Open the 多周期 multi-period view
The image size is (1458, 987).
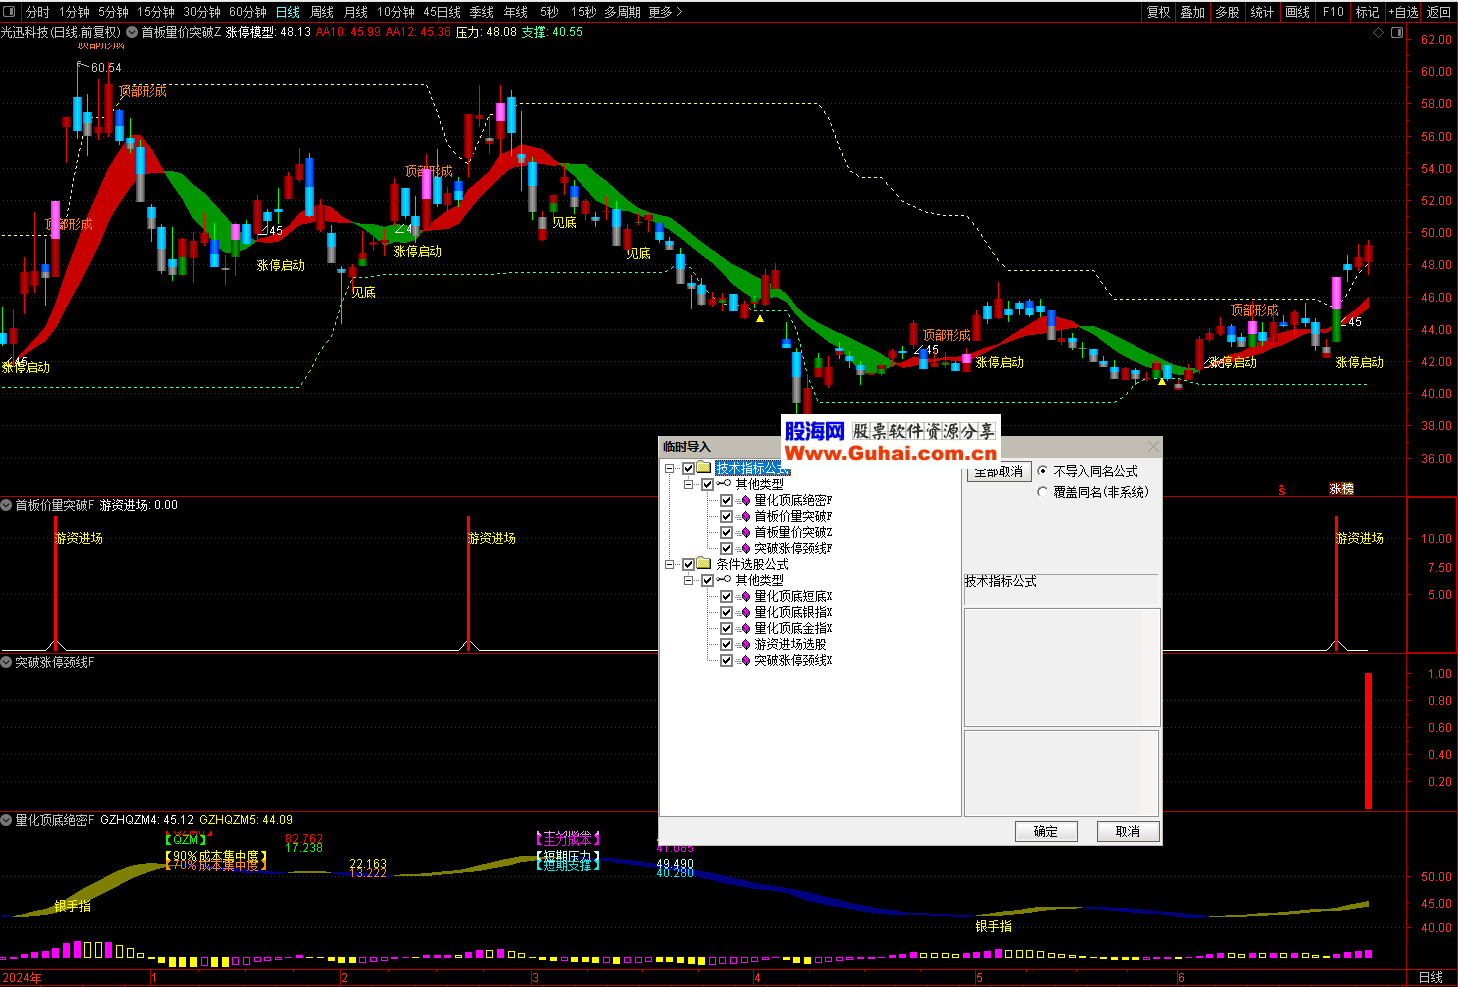pyautogui.click(x=623, y=12)
